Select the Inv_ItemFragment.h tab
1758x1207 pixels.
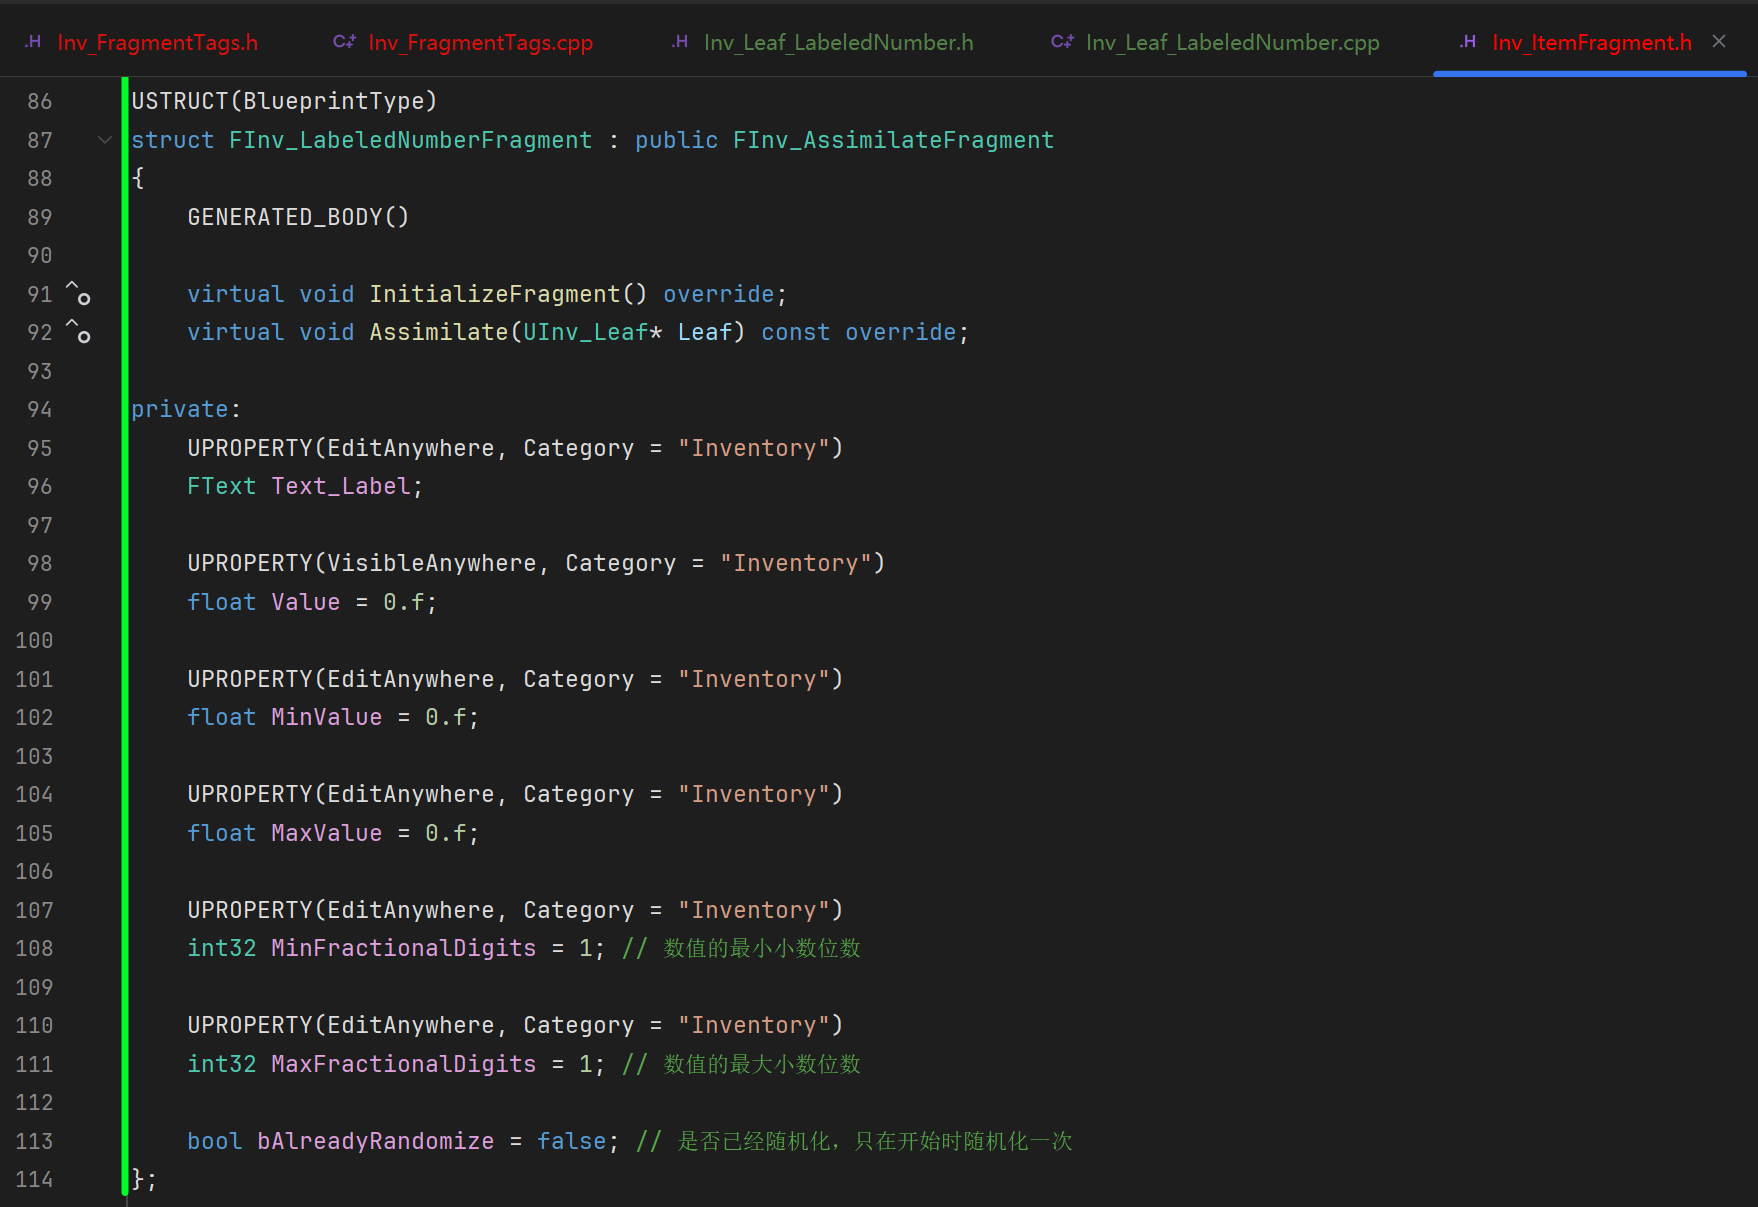(1591, 42)
